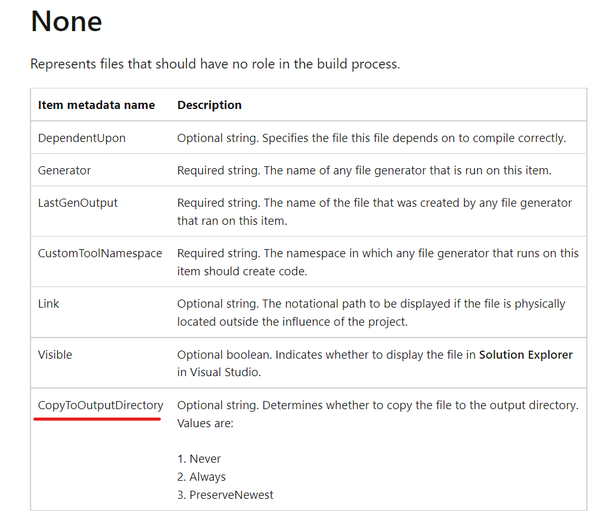Select the Link metadata name

[x=50, y=303]
